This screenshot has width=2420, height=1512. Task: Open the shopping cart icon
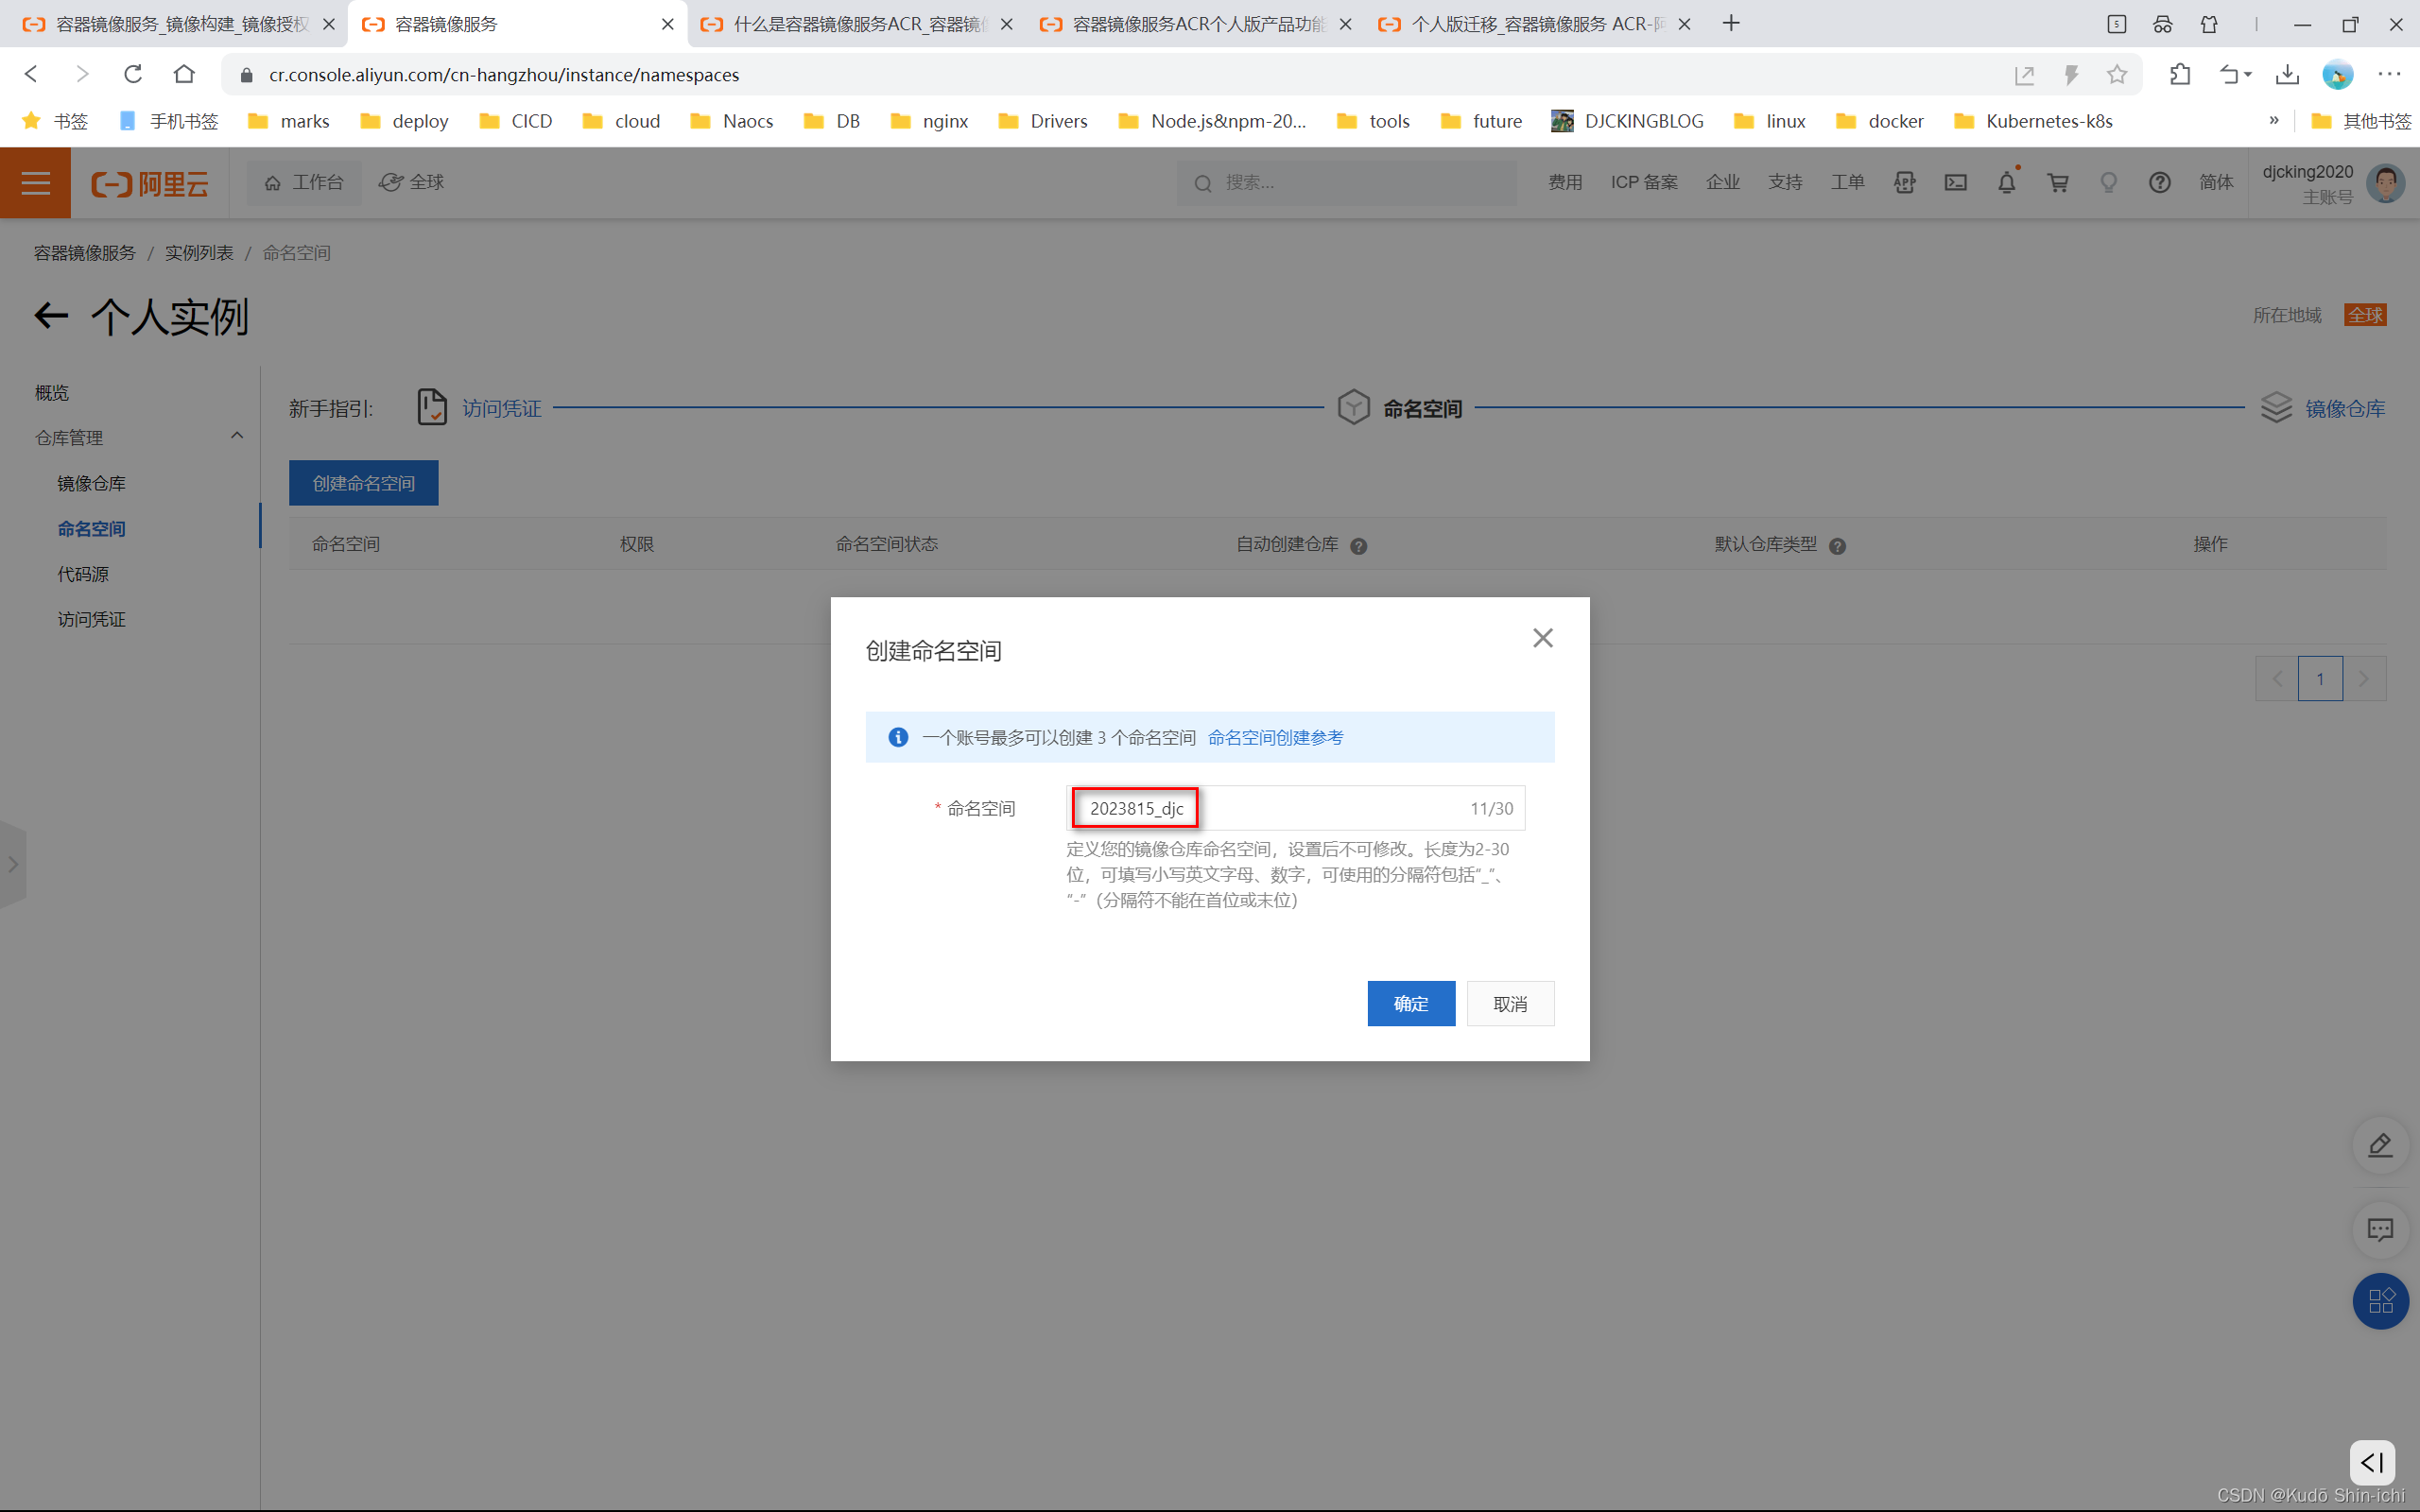[x=2058, y=182]
